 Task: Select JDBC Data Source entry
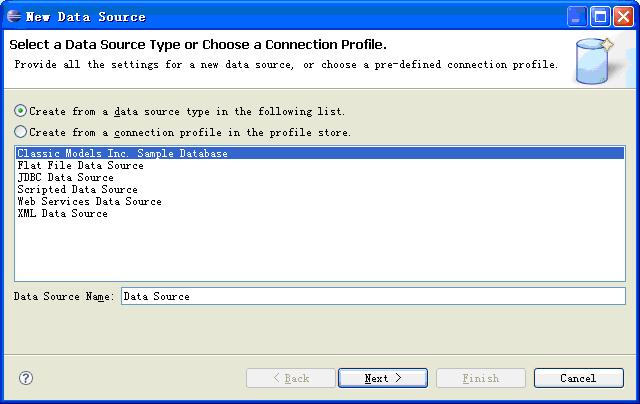pos(65,178)
